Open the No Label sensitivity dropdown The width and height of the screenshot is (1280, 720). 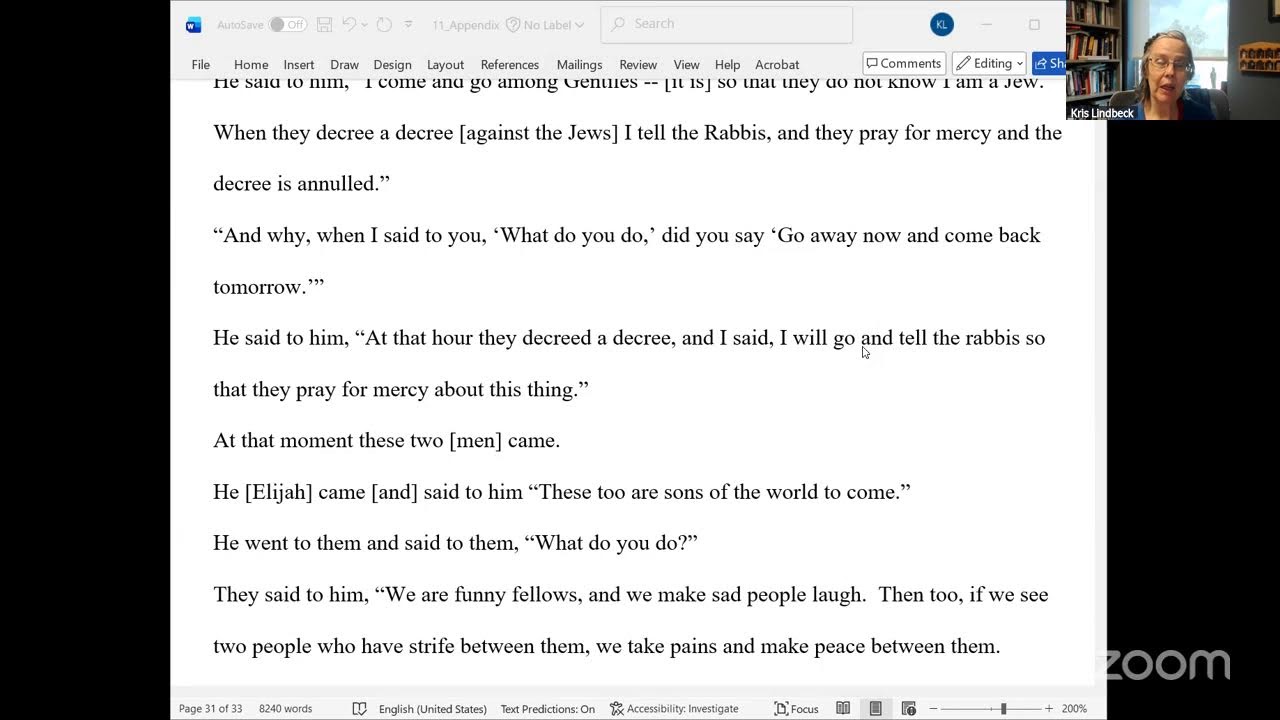pyautogui.click(x=545, y=25)
